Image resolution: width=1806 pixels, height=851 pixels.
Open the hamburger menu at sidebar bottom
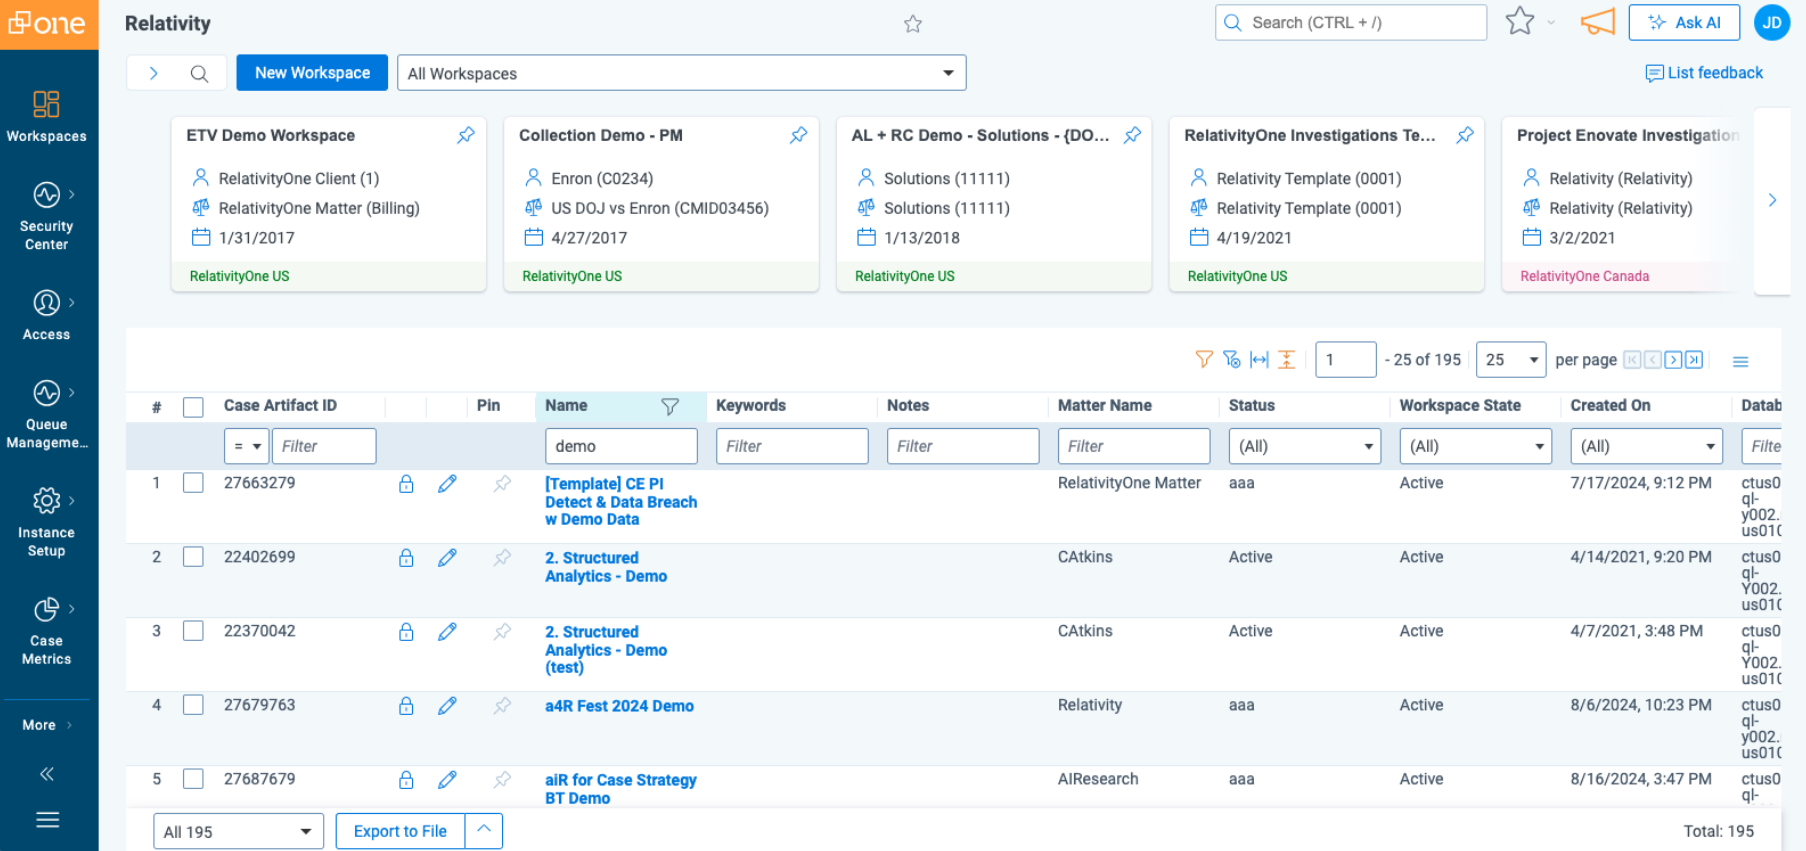pyautogui.click(x=47, y=820)
